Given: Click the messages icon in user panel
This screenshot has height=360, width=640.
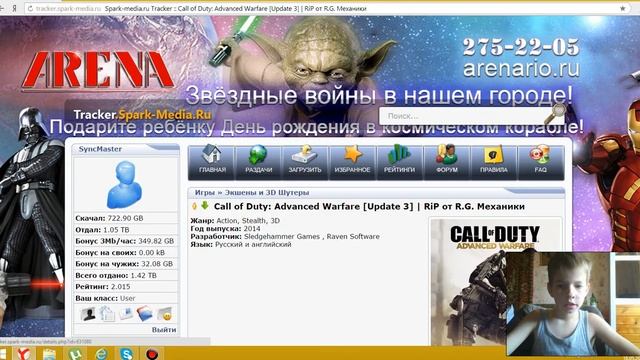Looking at the screenshot, I should click(x=126, y=314).
